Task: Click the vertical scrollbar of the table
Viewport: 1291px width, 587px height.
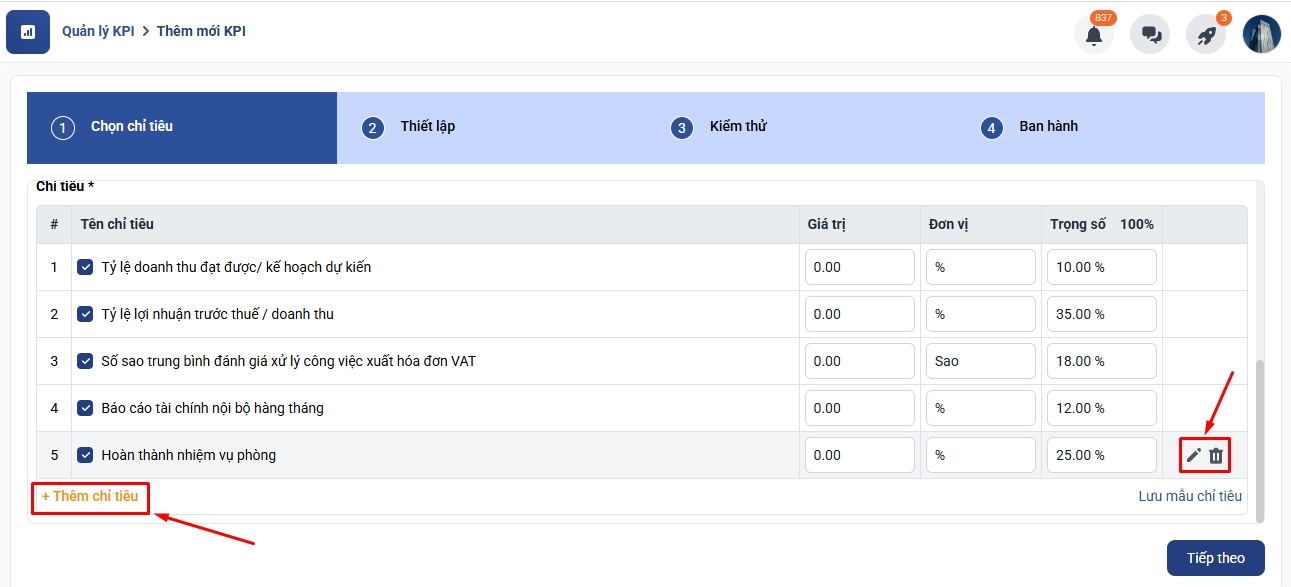Action: point(1259,440)
